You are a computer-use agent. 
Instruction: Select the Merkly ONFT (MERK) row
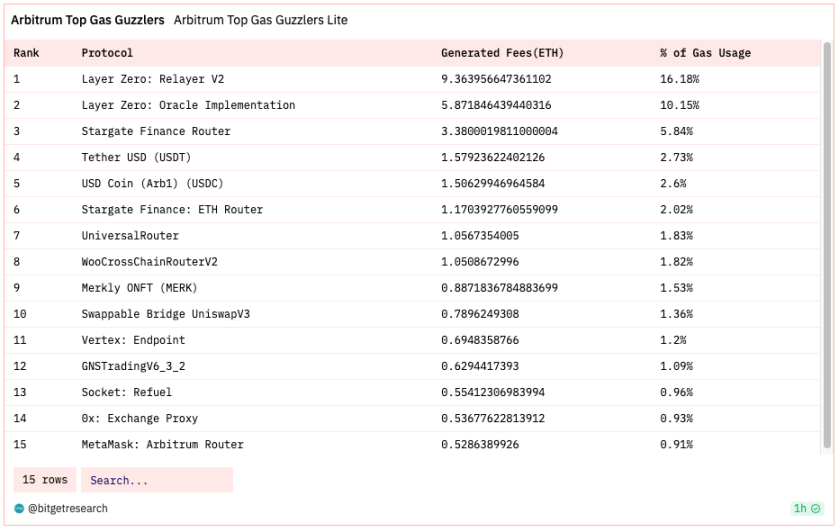tap(412, 288)
